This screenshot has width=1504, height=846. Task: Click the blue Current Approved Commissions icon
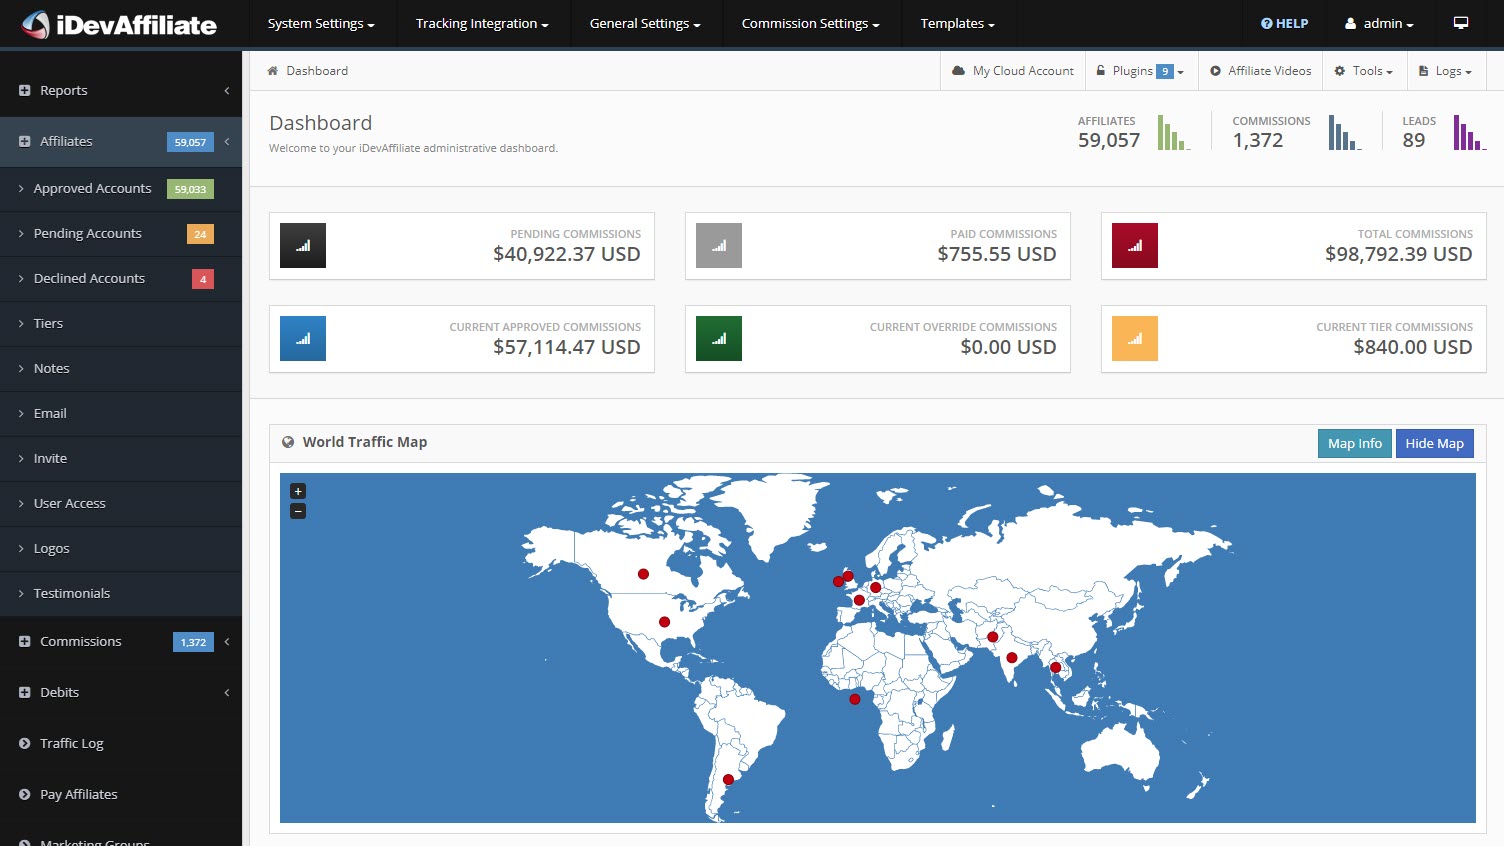(x=303, y=339)
